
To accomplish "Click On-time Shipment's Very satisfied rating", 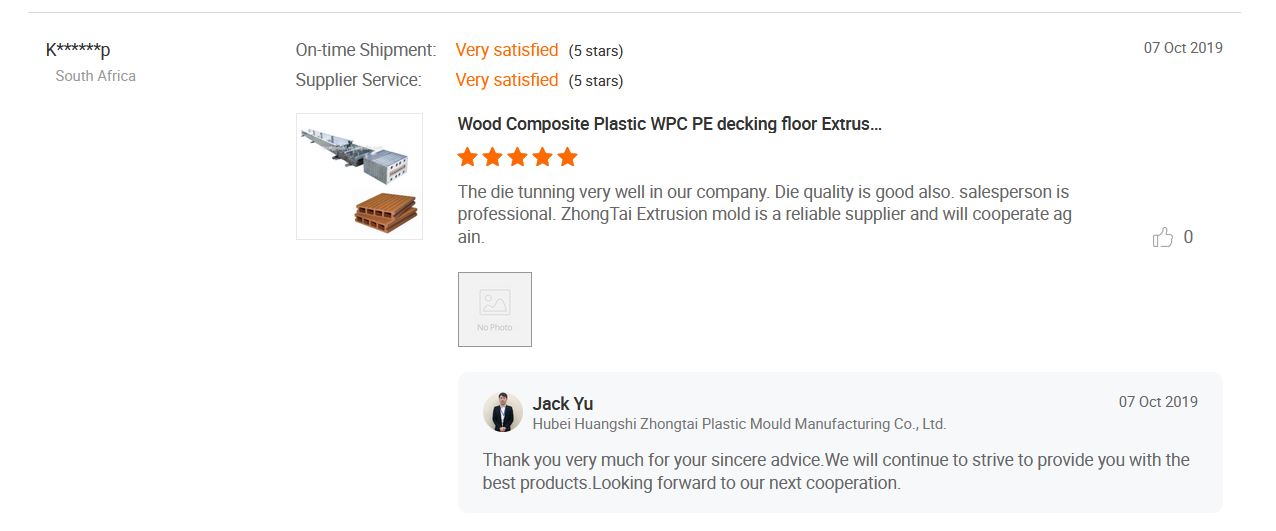I will click(506, 50).
